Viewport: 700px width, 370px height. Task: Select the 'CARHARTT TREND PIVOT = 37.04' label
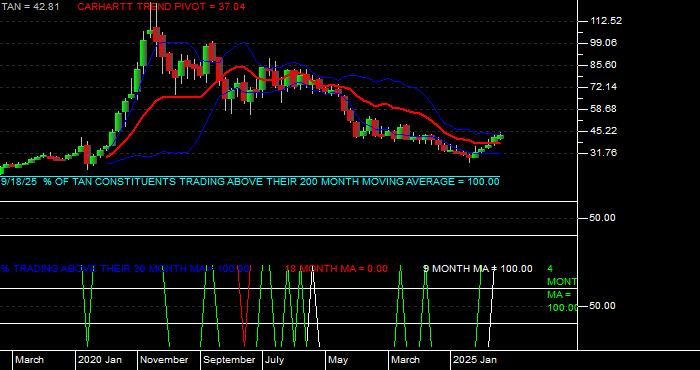coord(161,7)
